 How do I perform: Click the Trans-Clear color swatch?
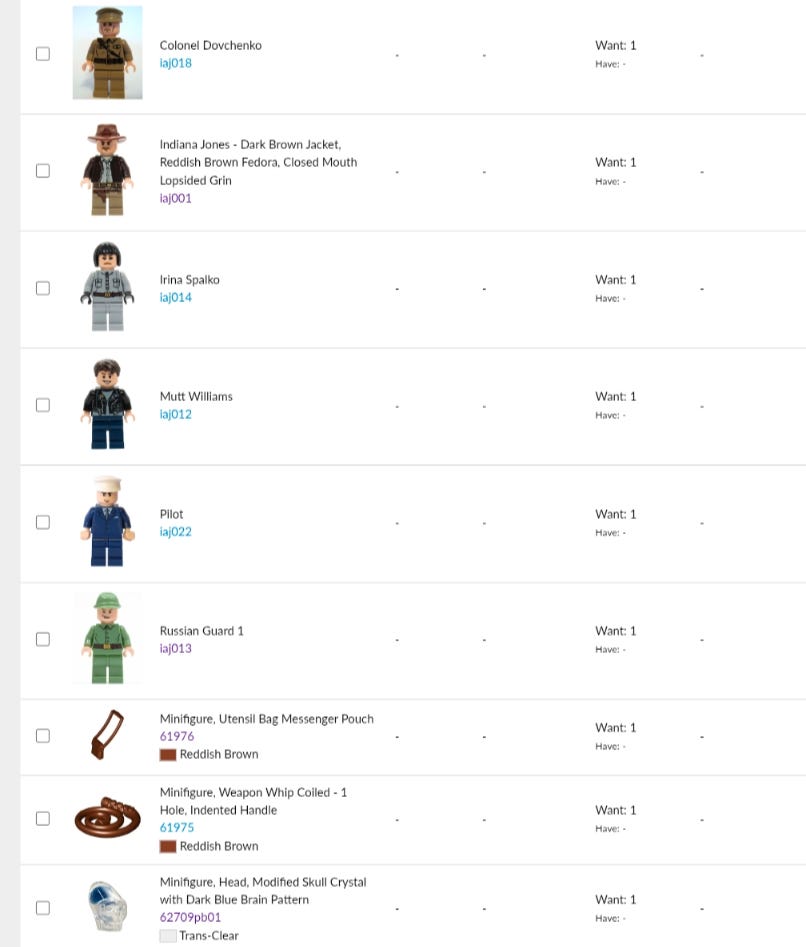click(x=168, y=936)
